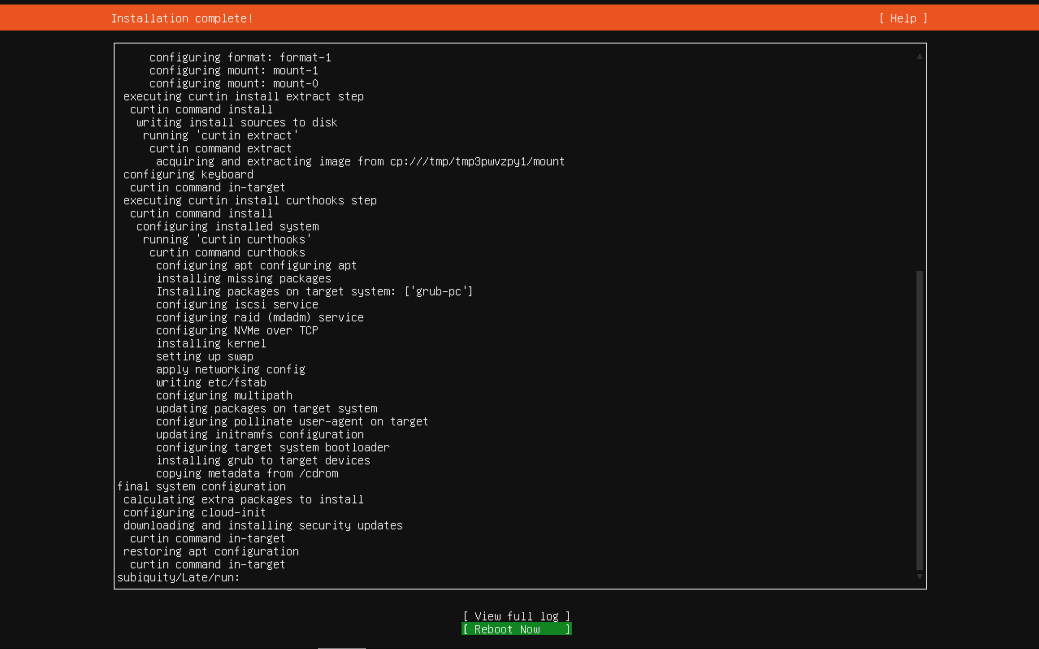The image size is (1039, 649).
Task: Click the scrollbar thumb
Action: pyautogui.click(x=920, y=420)
